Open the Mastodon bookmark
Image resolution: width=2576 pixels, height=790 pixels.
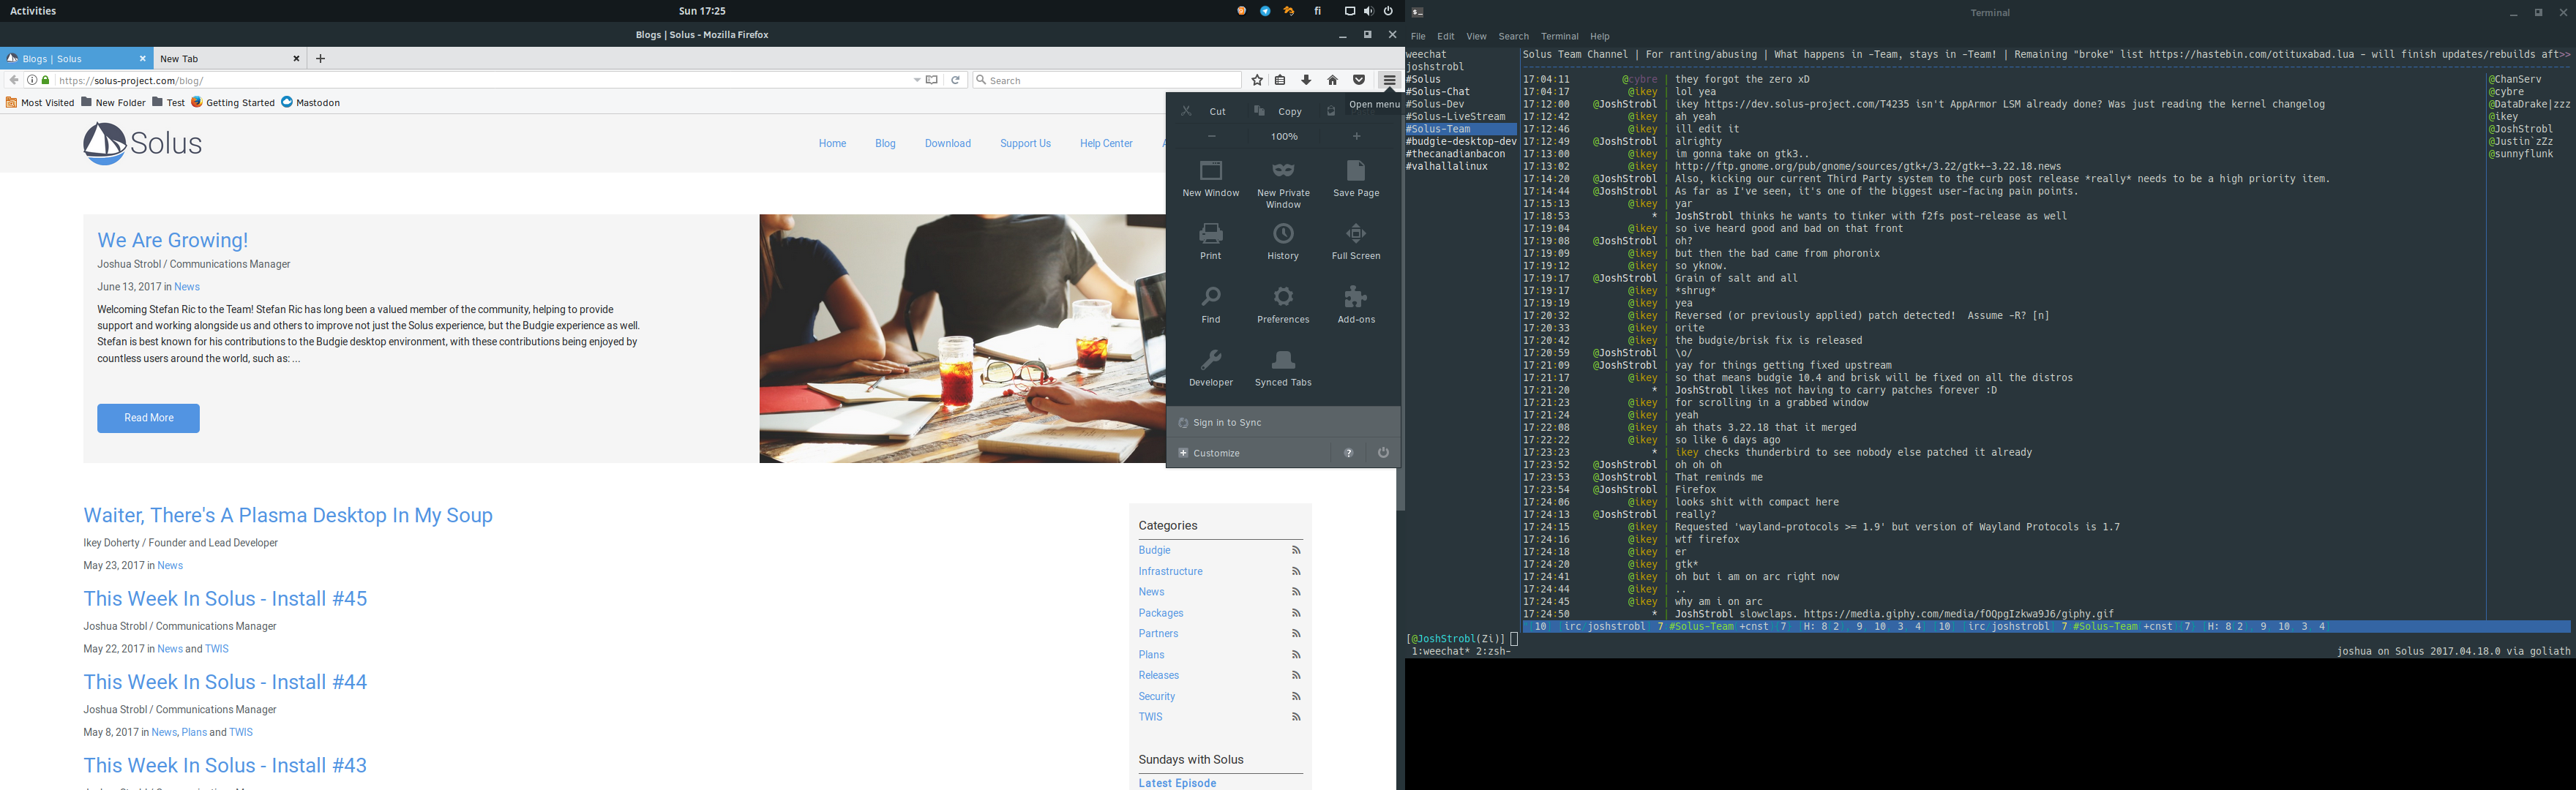pyautogui.click(x=310, y=102)
